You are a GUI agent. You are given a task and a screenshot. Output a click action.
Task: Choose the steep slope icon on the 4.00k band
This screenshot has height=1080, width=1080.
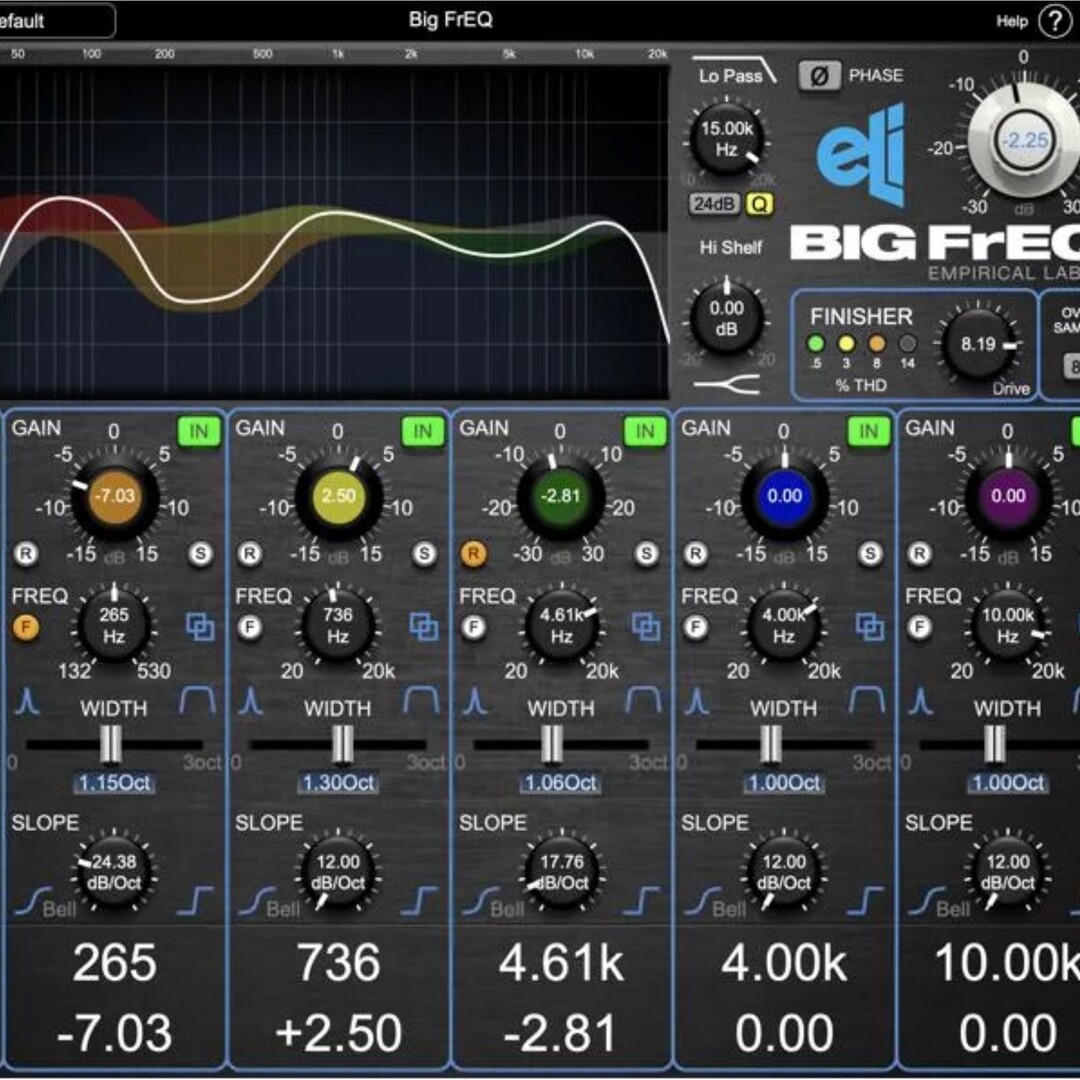click(x=865, y=901)
